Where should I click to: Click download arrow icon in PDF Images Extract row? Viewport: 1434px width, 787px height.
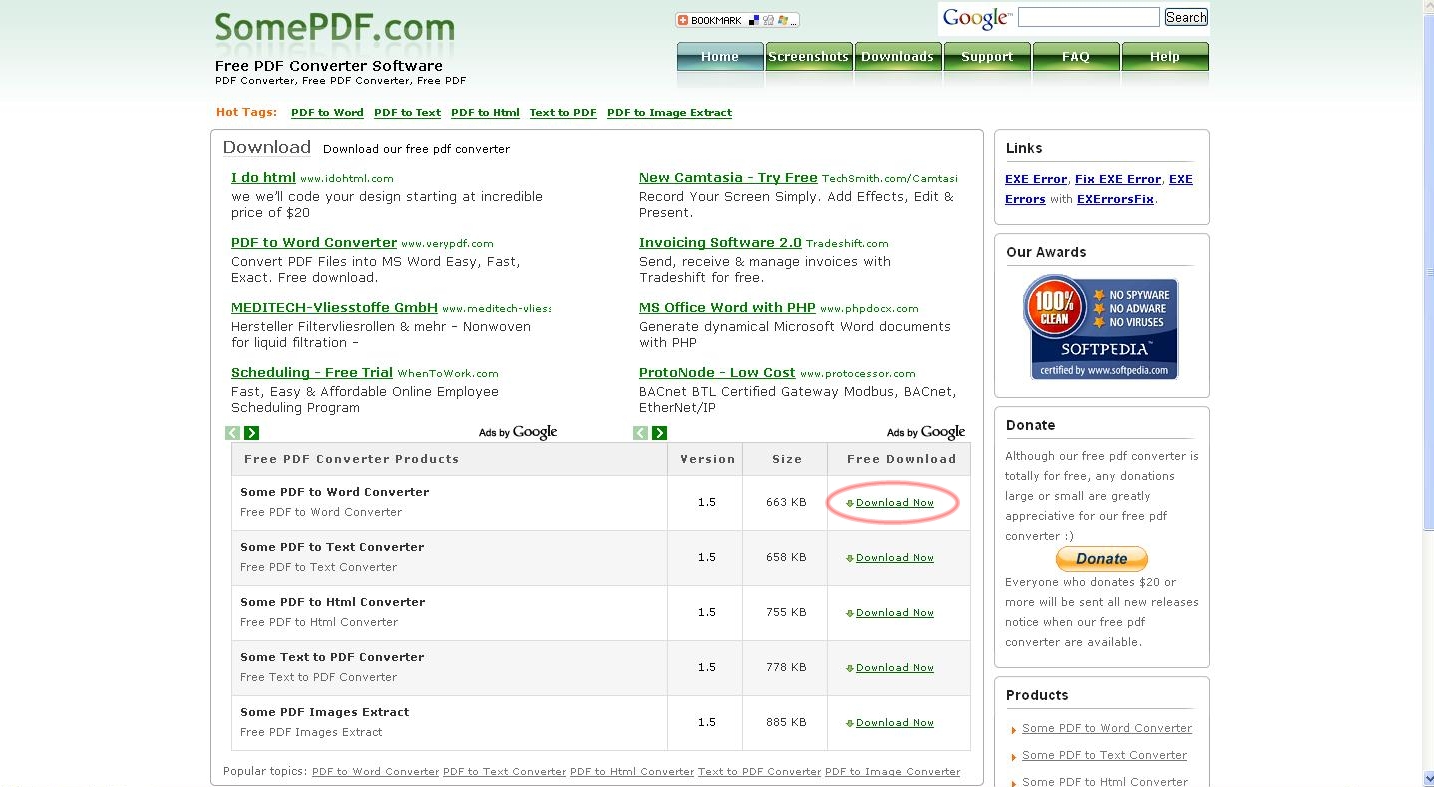850,723
